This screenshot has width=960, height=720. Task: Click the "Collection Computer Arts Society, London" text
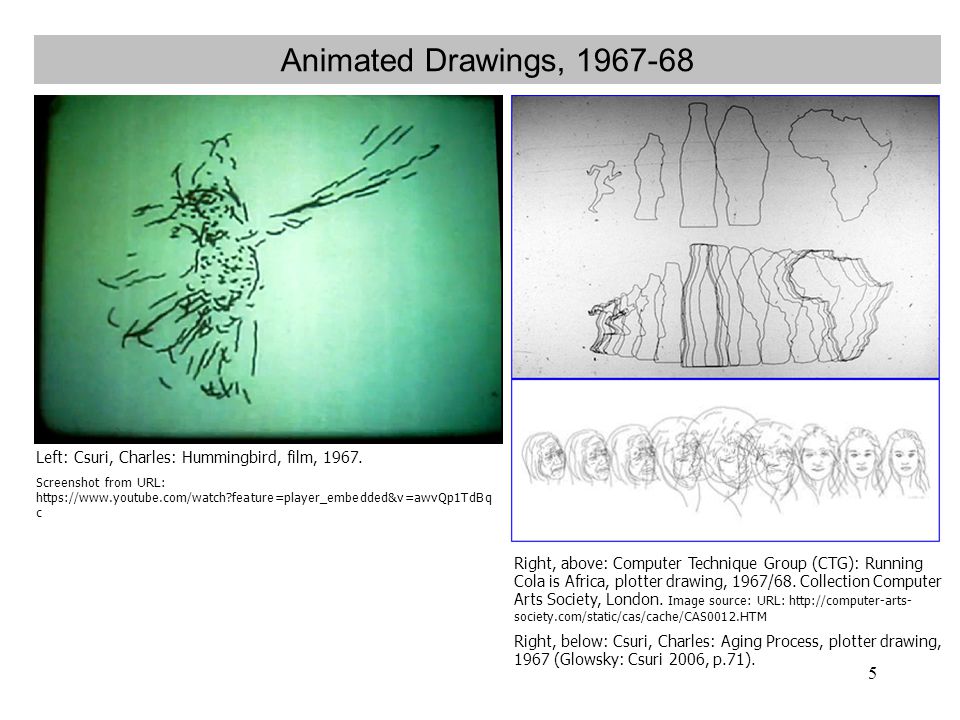click(x=727, y=590)
